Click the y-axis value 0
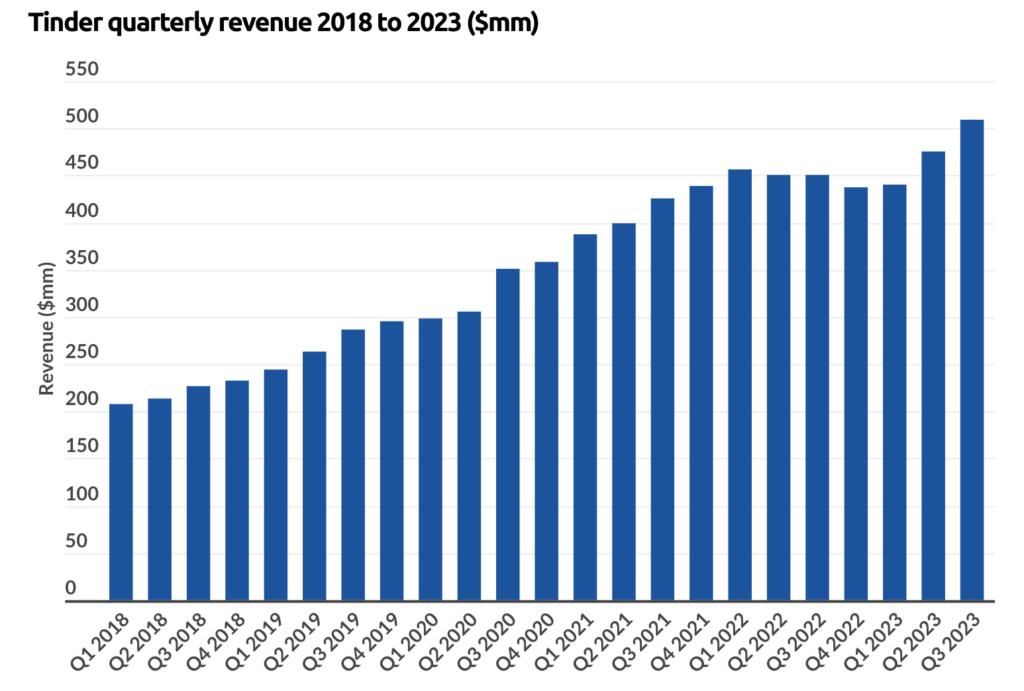This screenshot has height=691, width=1024. pyautogui.click(x=71, y=588)
